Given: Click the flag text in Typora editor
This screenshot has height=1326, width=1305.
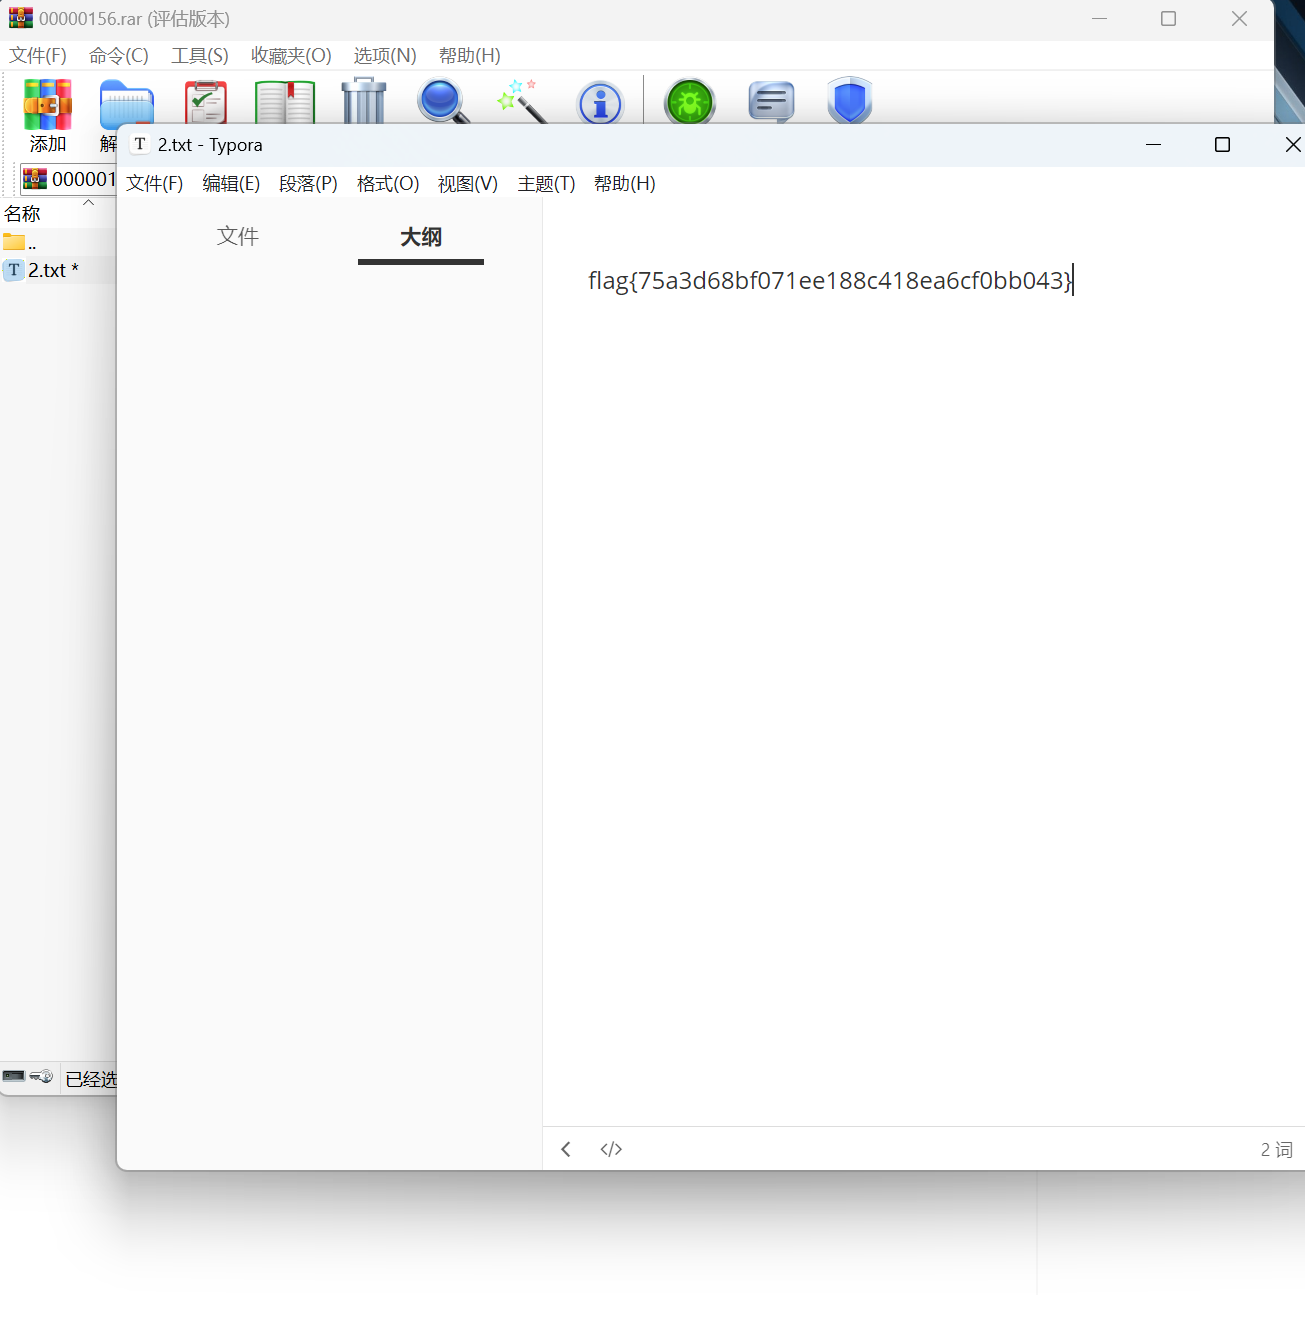Looking at the screenshot, I should tap(830, 281).
